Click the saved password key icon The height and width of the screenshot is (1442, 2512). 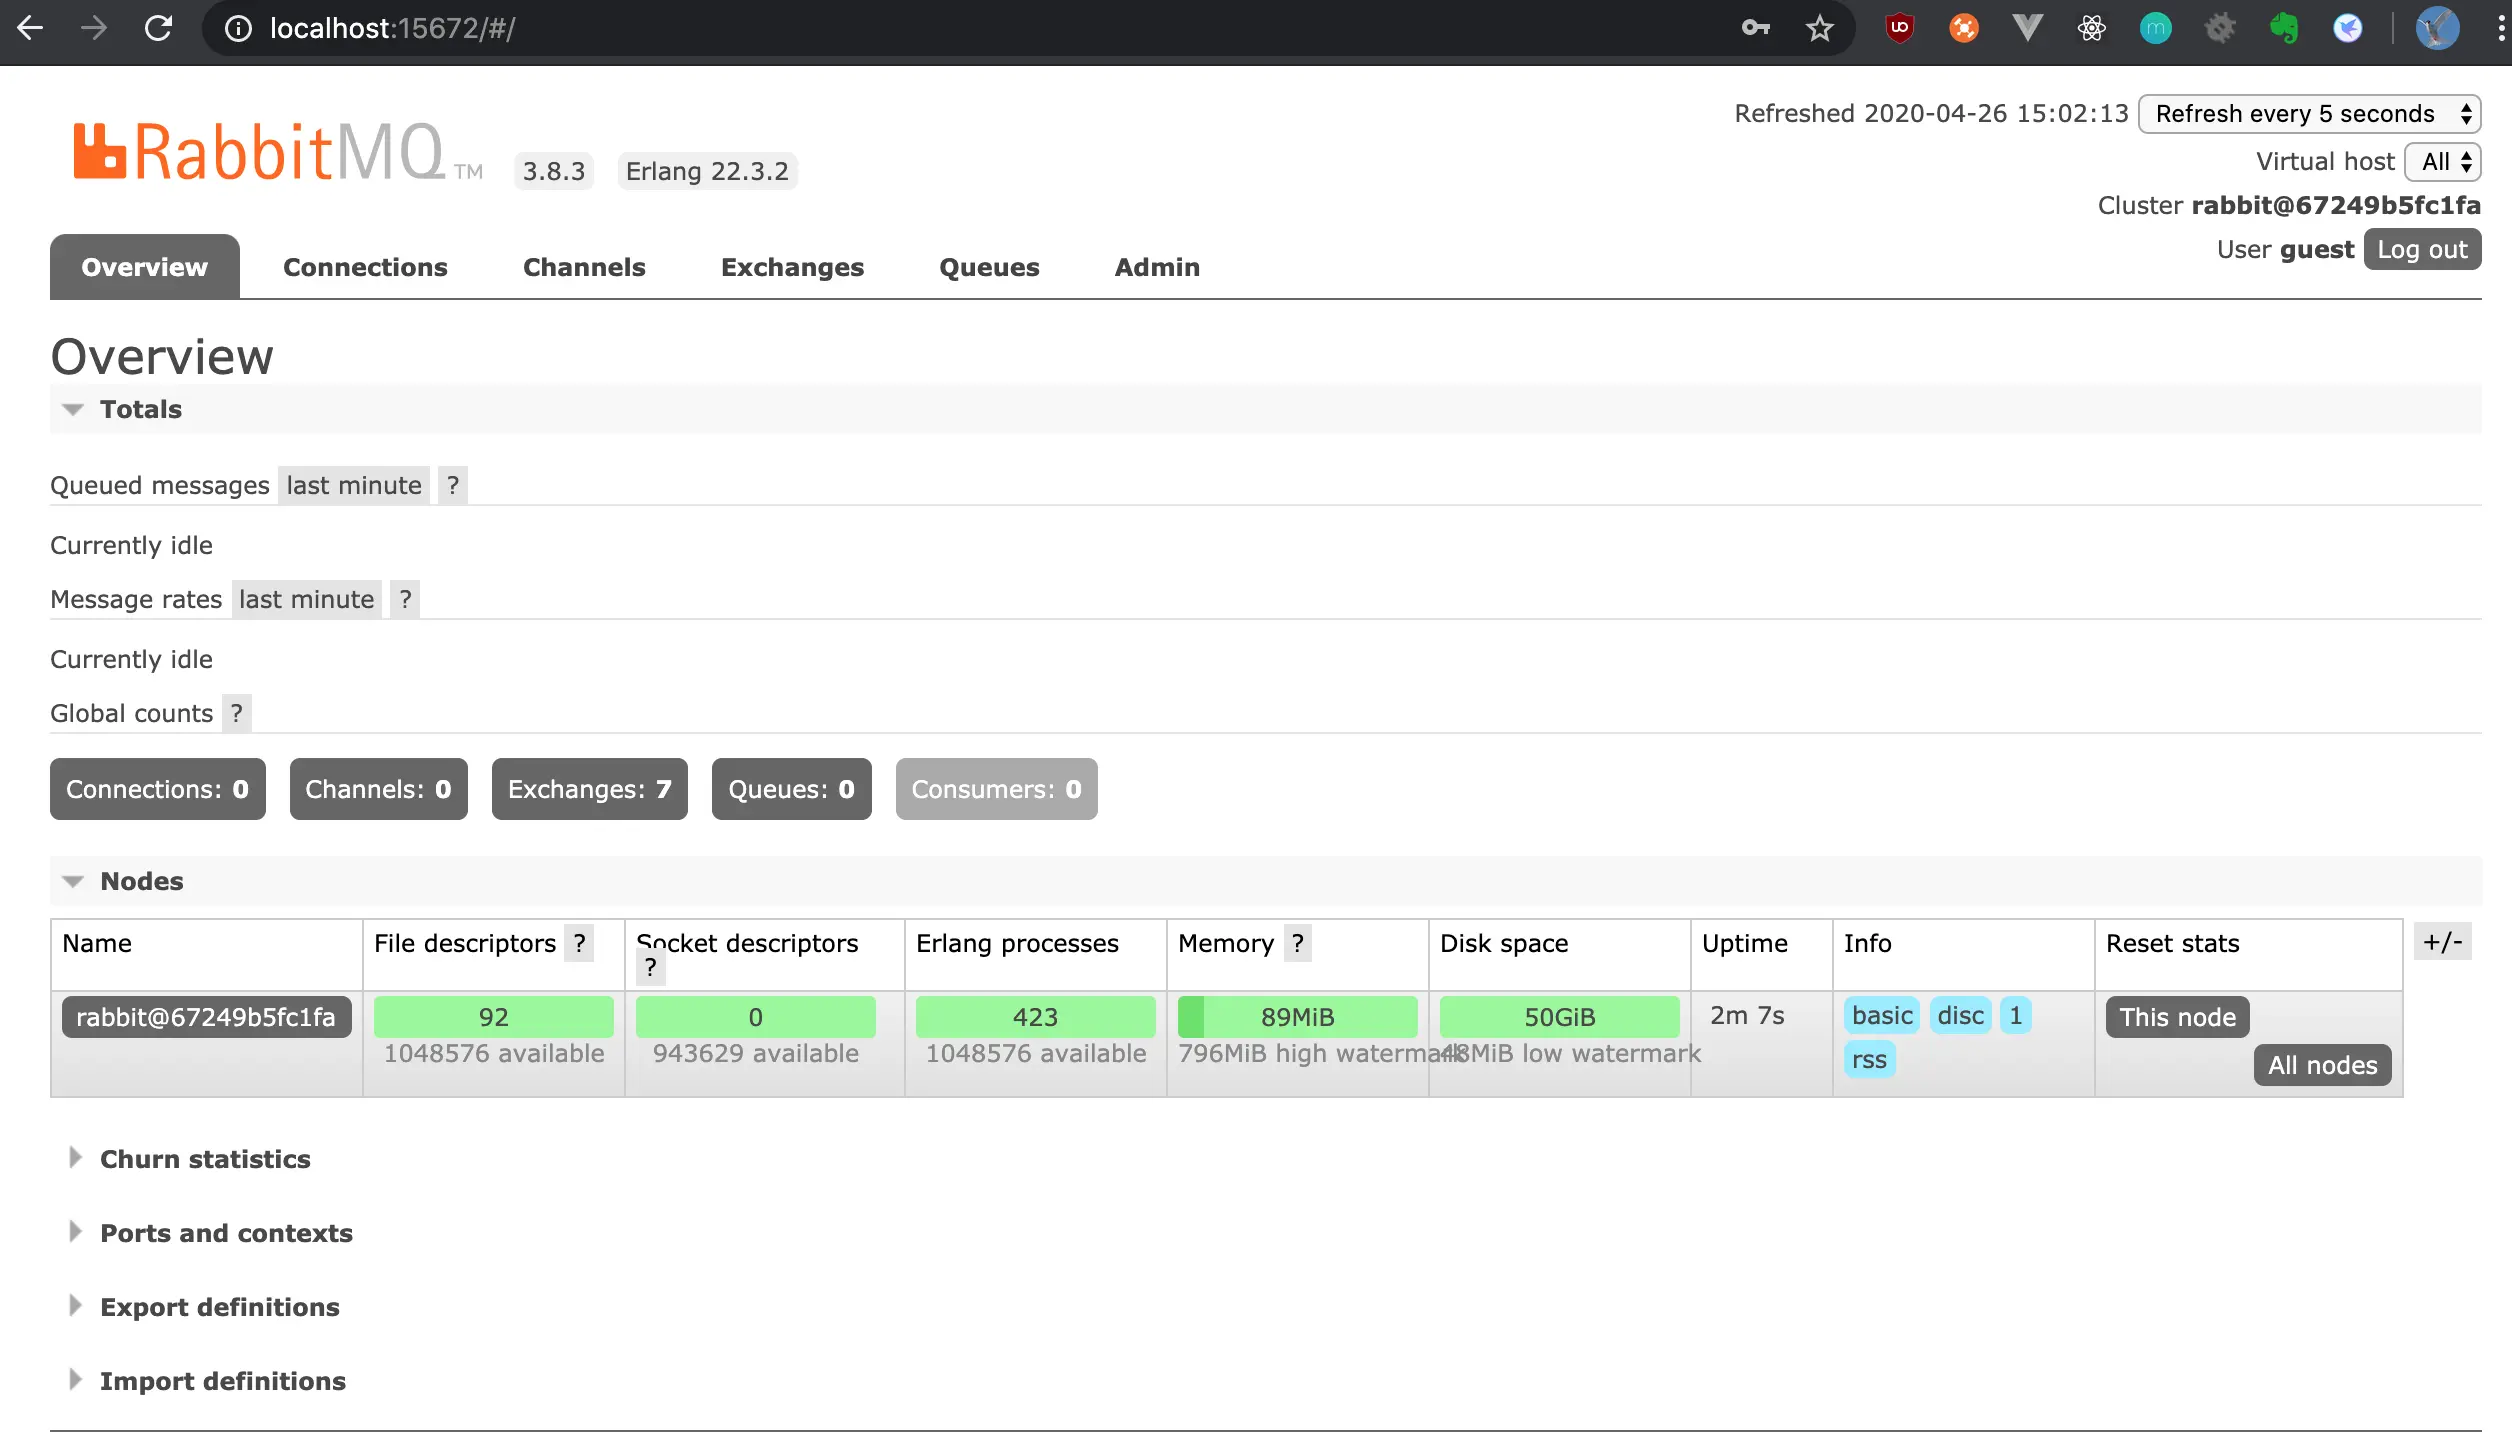tap(1755, 28)
